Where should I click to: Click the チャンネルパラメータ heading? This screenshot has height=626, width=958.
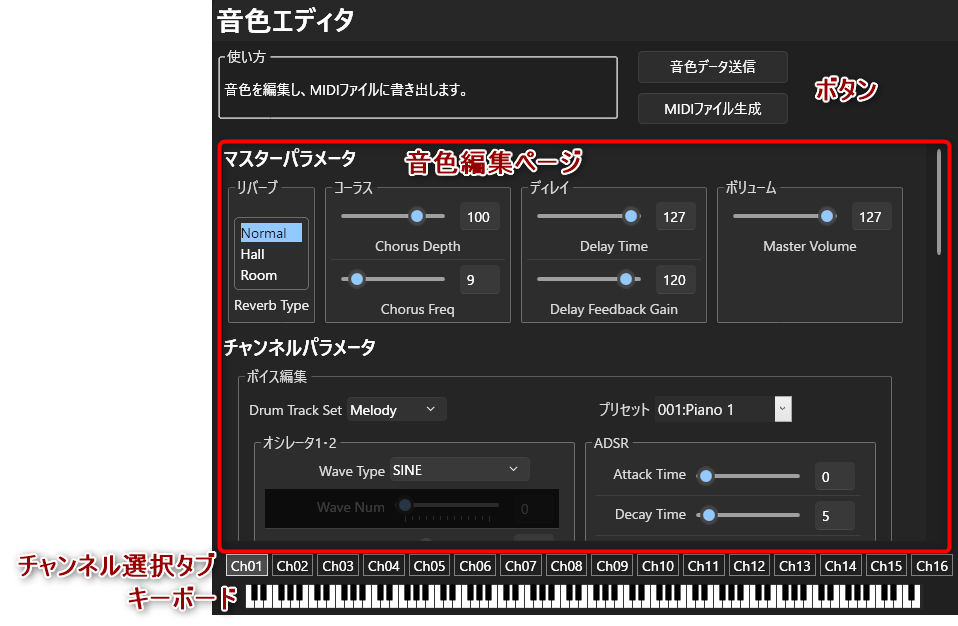(299, 348)
